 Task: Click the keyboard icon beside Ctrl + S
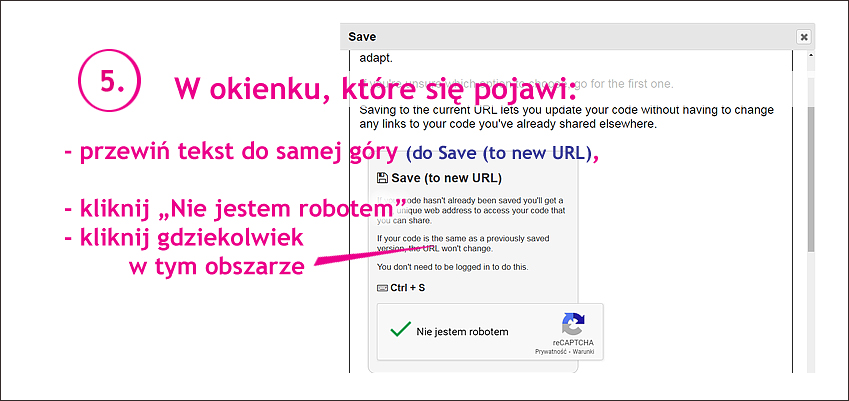(x=382, y=288)
